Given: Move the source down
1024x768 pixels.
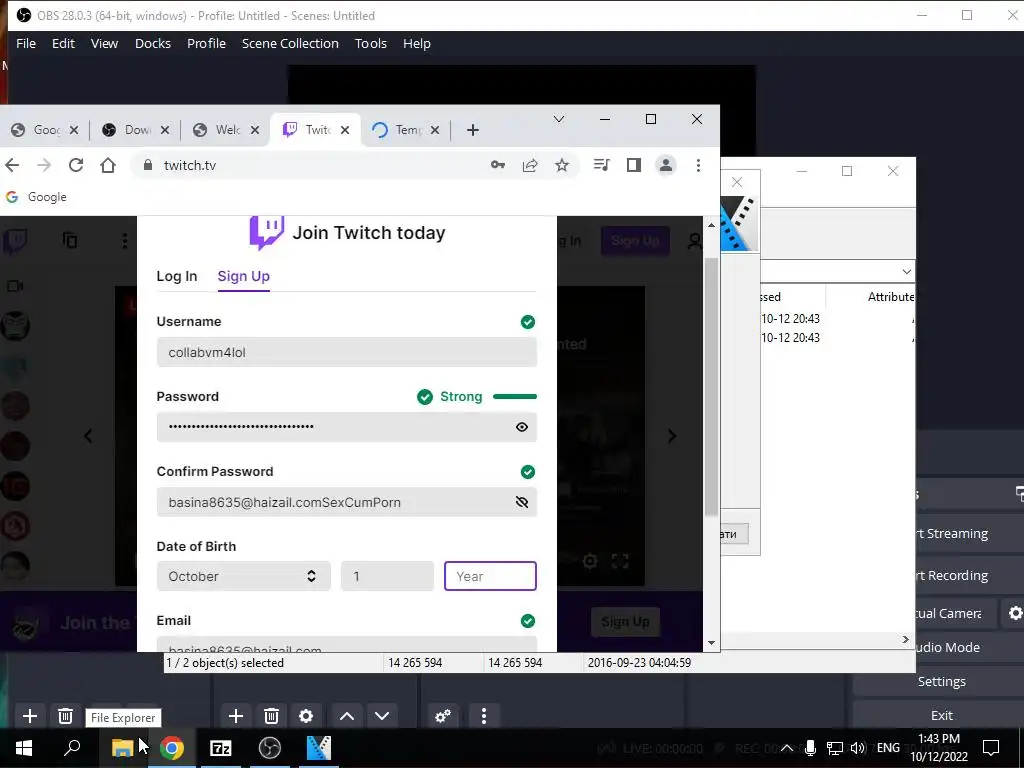Looking at the screenshot, I should (x=382, y=716).
